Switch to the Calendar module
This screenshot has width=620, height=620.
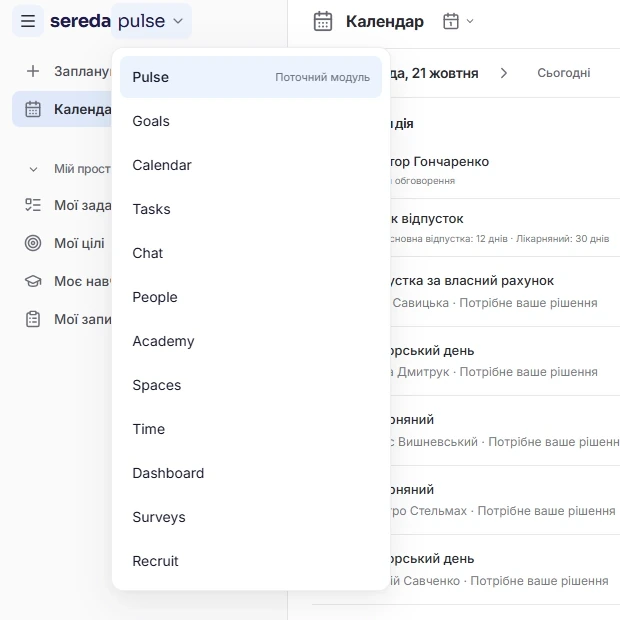tap(251, 165)
